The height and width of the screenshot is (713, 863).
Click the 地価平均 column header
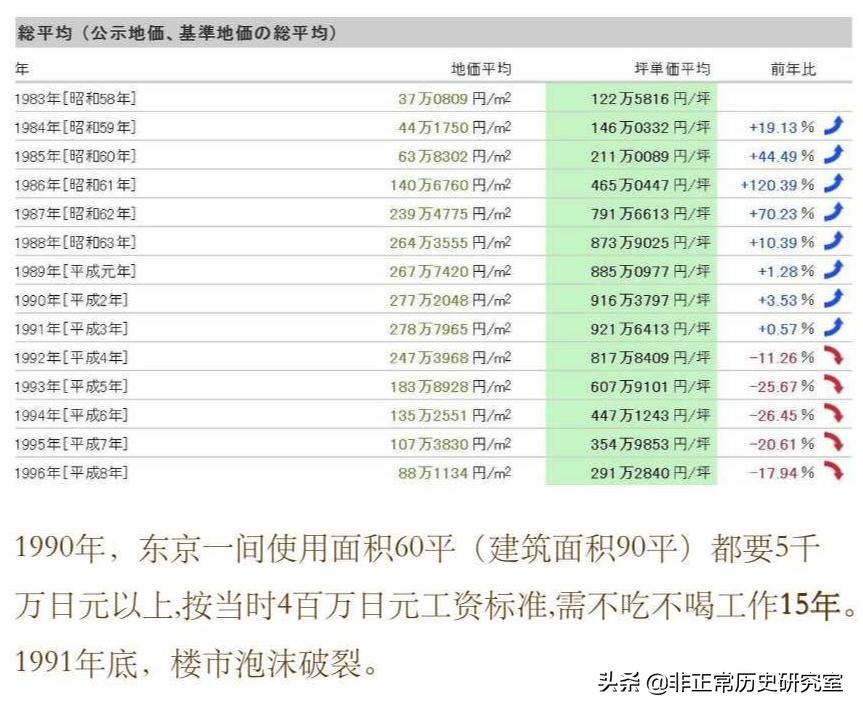(x=481, y=69)
